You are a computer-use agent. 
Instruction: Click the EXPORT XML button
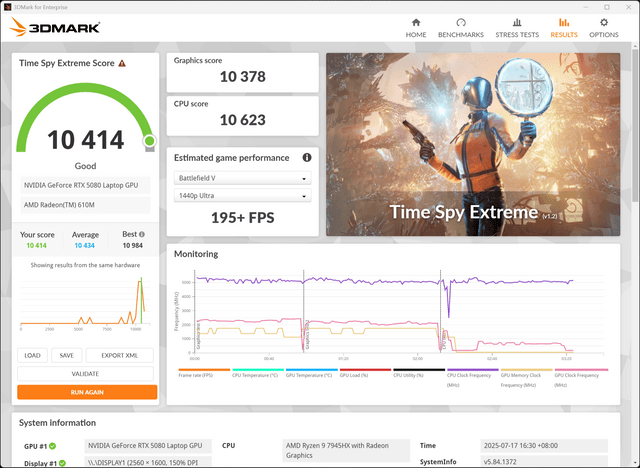click(x=120, y=355)
